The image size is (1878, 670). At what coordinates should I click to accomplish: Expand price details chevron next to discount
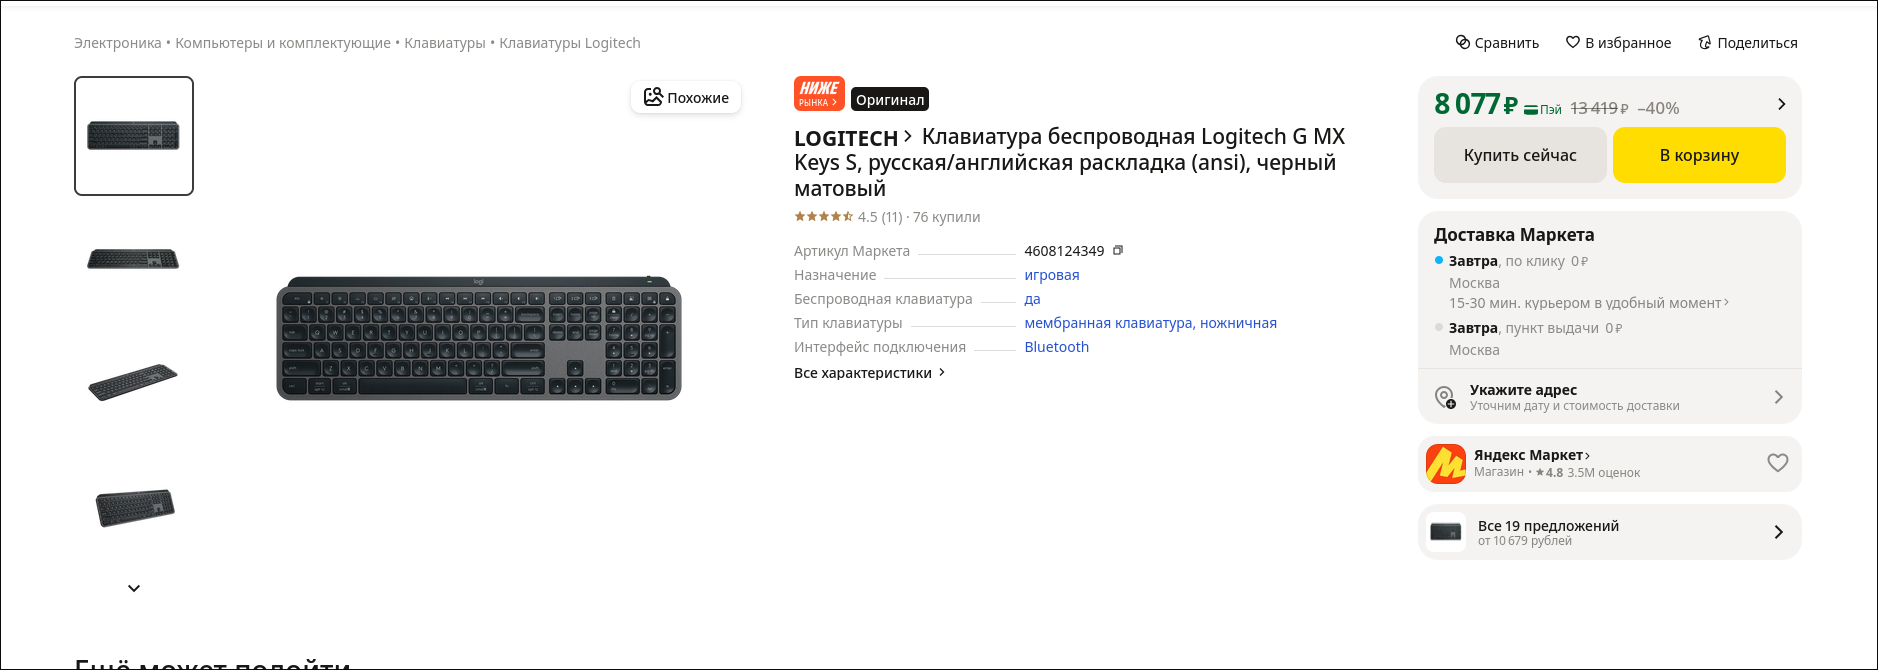(x=1781, y=104)
